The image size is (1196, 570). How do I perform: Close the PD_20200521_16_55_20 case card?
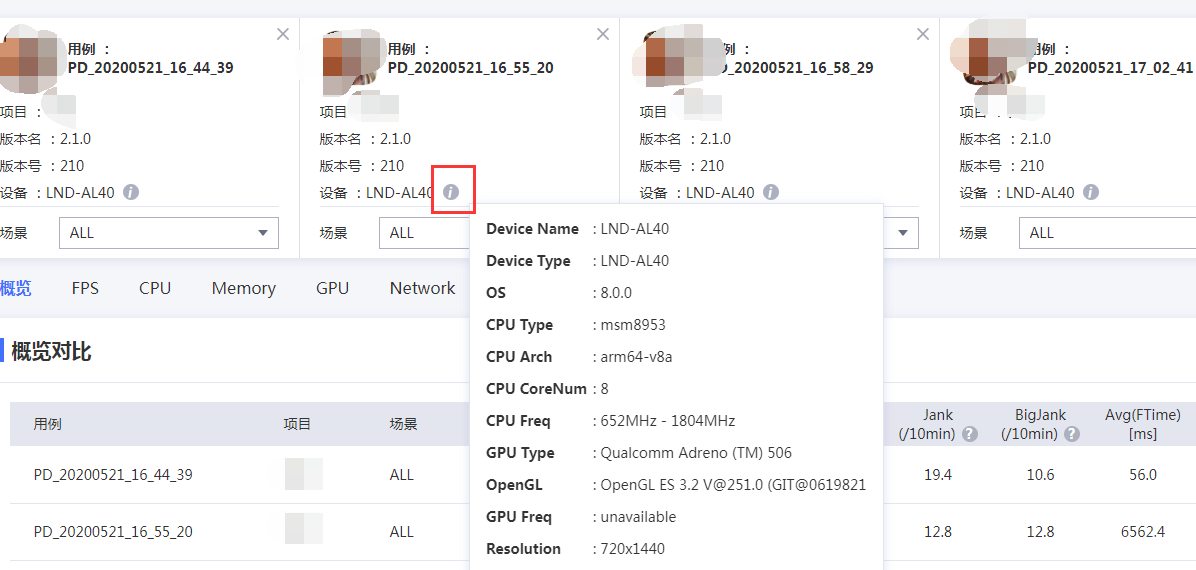click(x=603, y=34)
